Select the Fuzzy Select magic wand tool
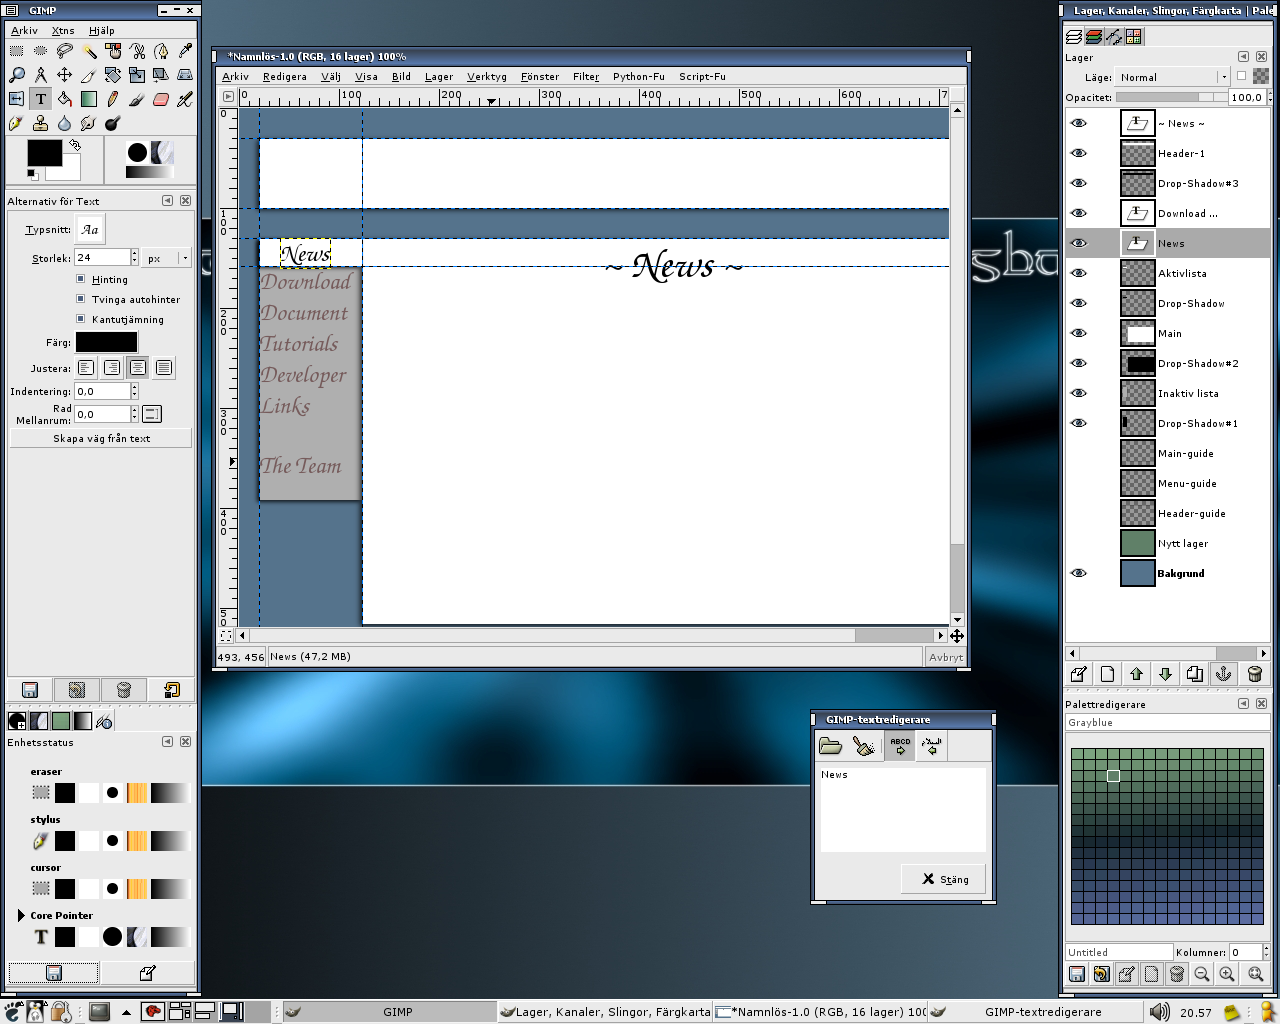This screenshot has width=1280, height=1024. (x=89, y=51)
